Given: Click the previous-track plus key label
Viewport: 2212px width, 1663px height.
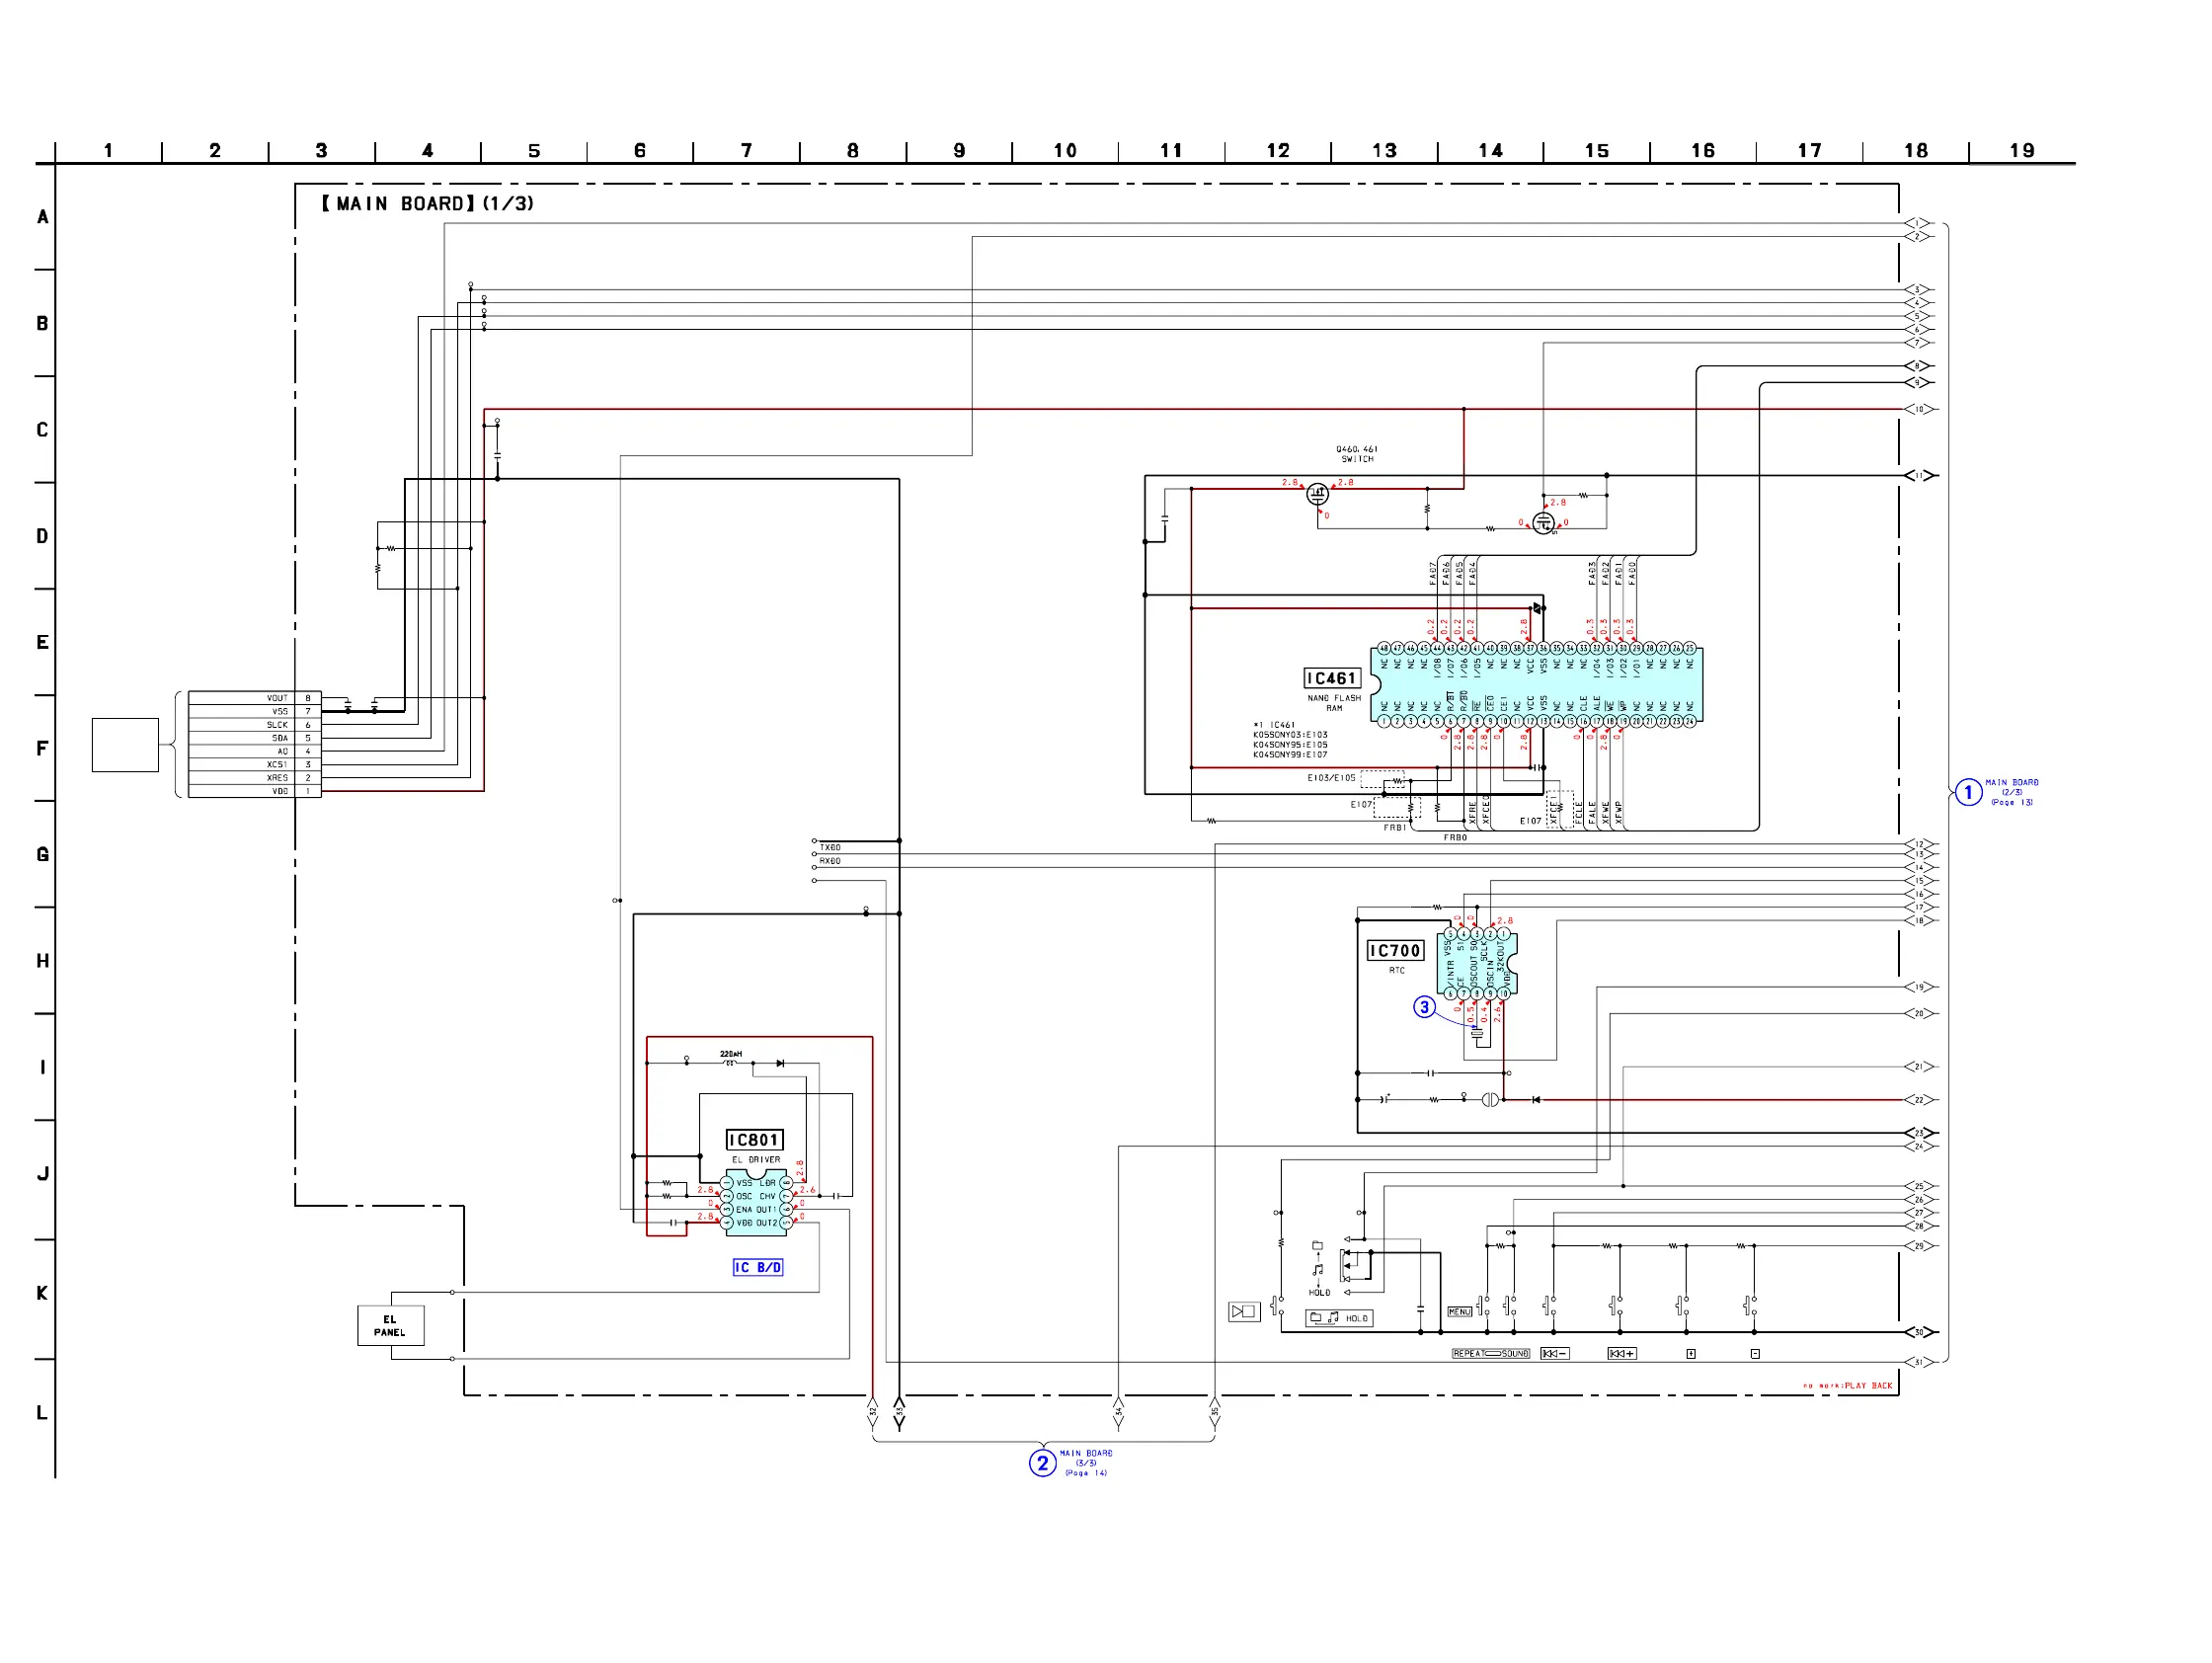Looking at the screenshot, I should click(1621, 1353).
